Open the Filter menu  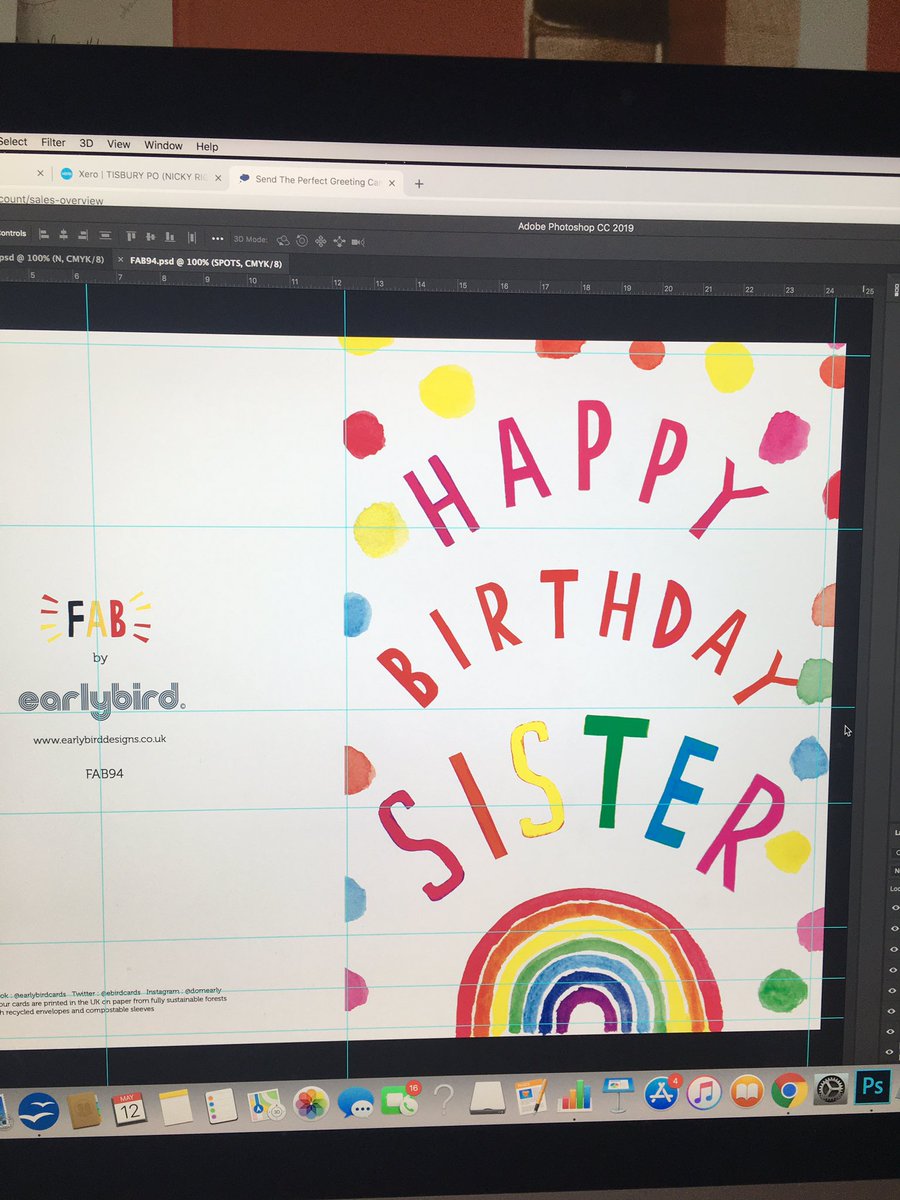pos(53,143)
